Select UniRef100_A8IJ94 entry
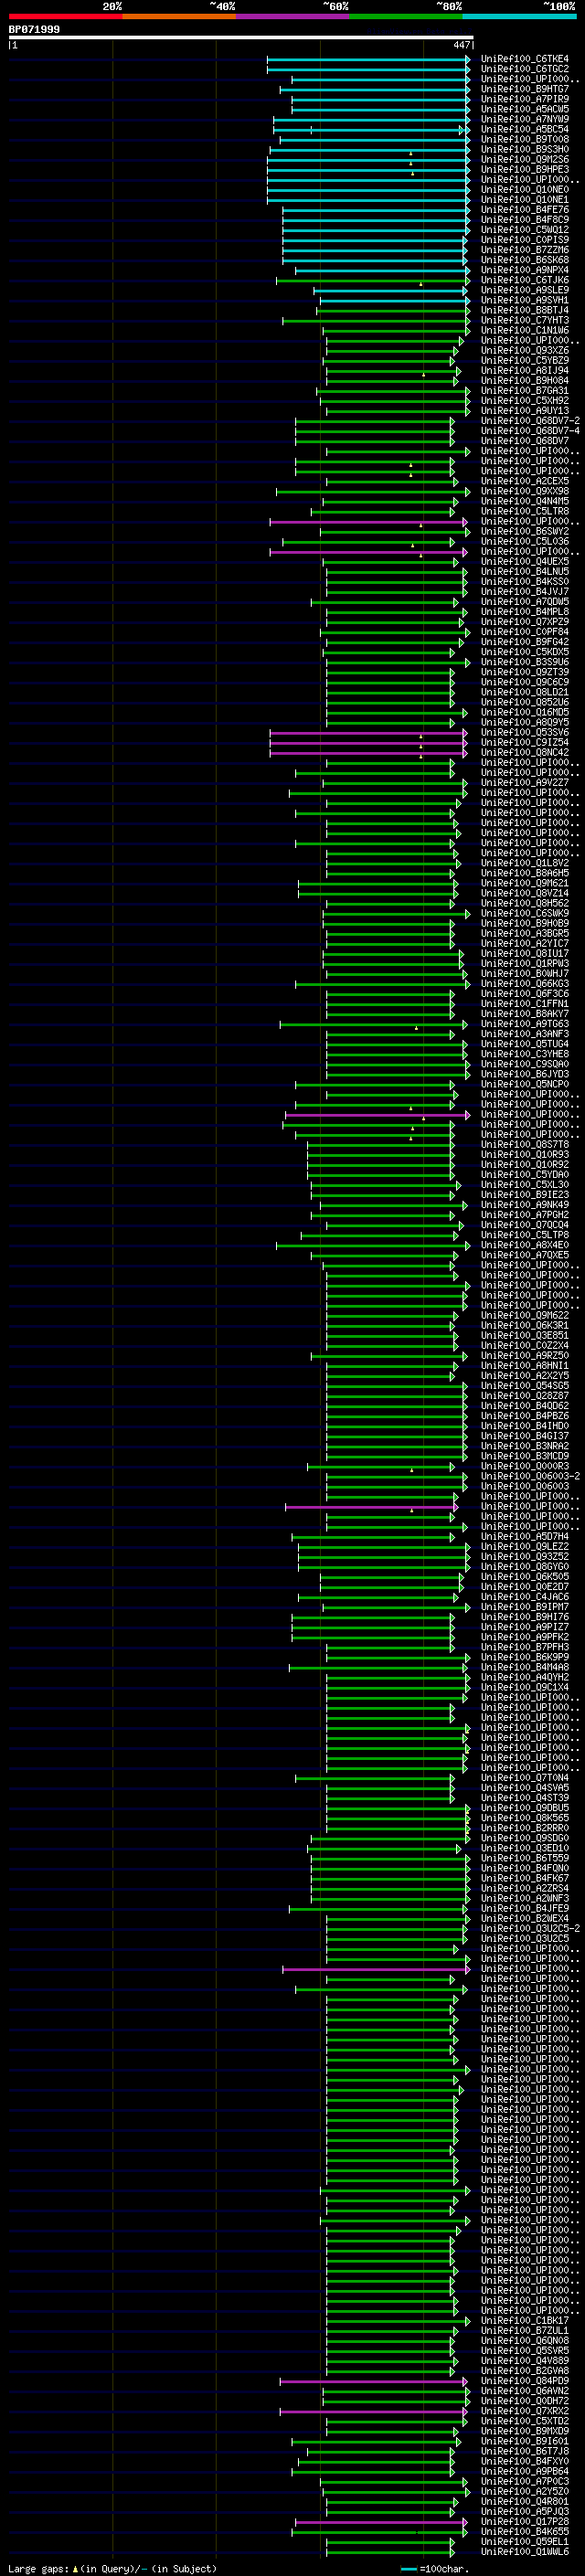 tap(524, 370)
